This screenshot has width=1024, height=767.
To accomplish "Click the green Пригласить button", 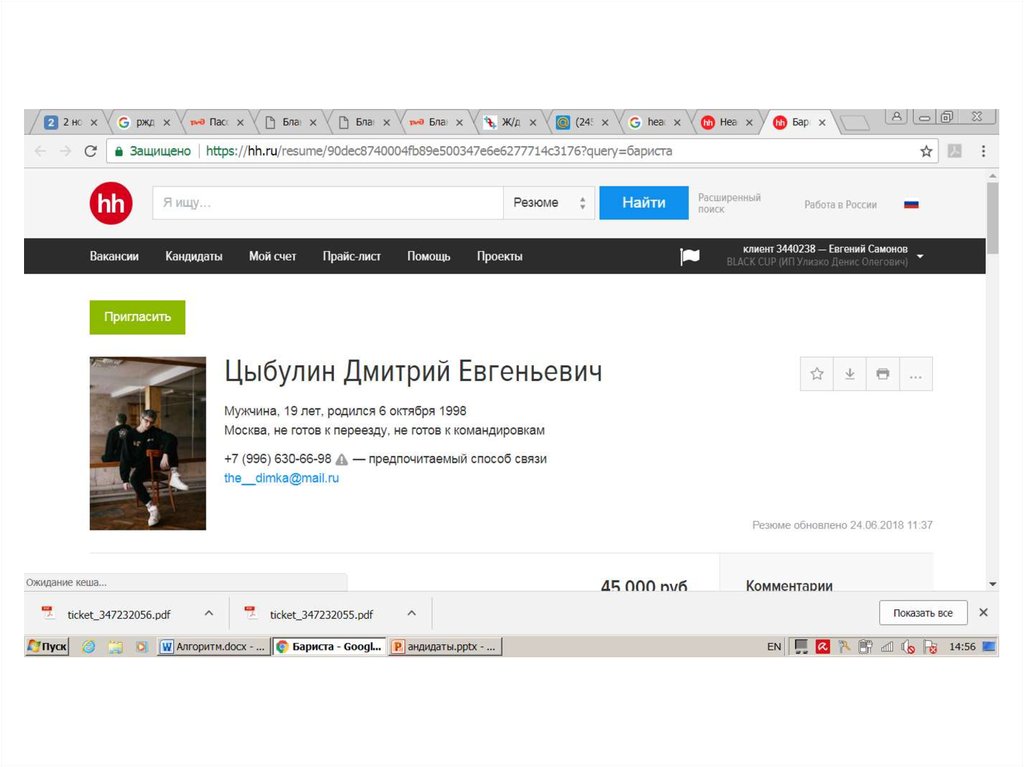I will point(137,317).
